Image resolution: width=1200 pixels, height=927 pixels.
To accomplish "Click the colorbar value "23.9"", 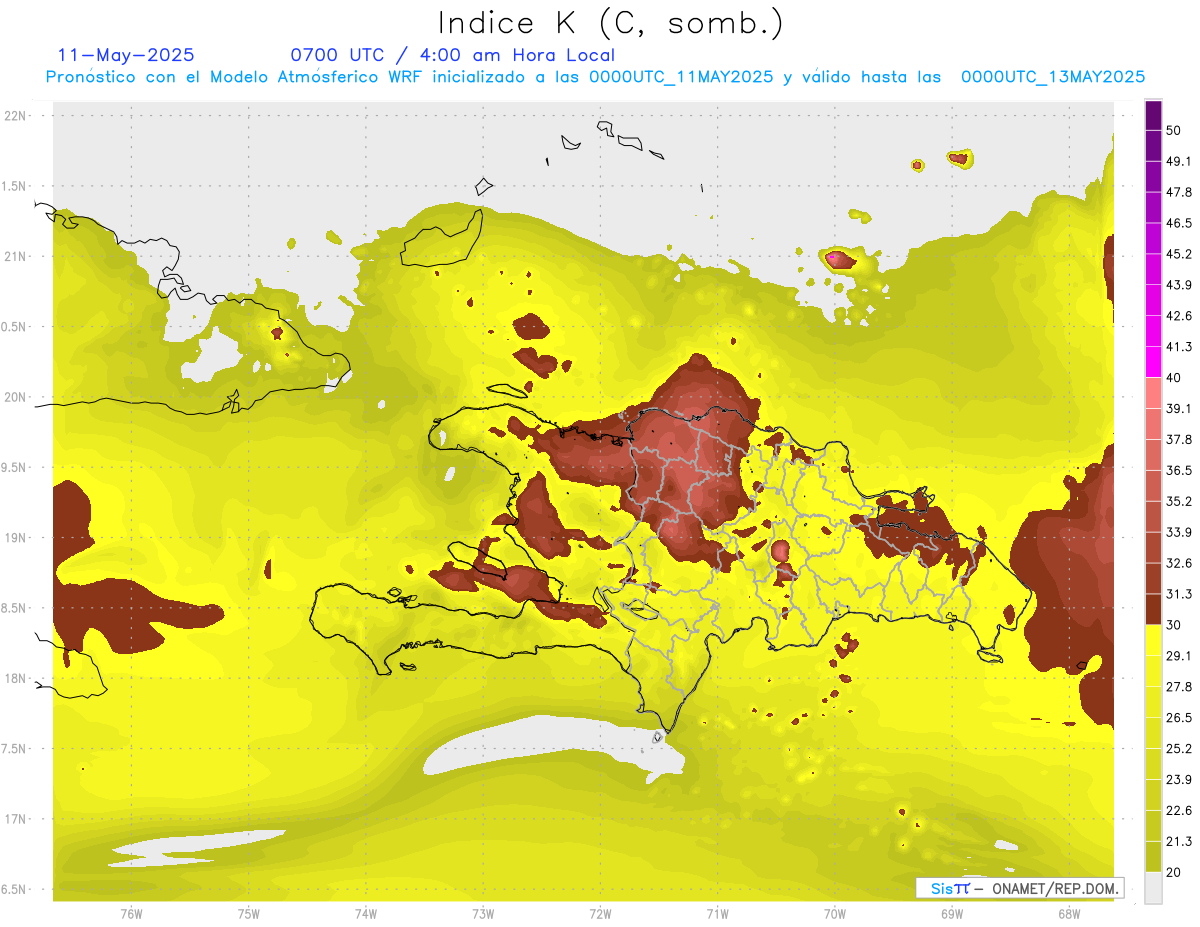I will click(x=1178, y=780).
